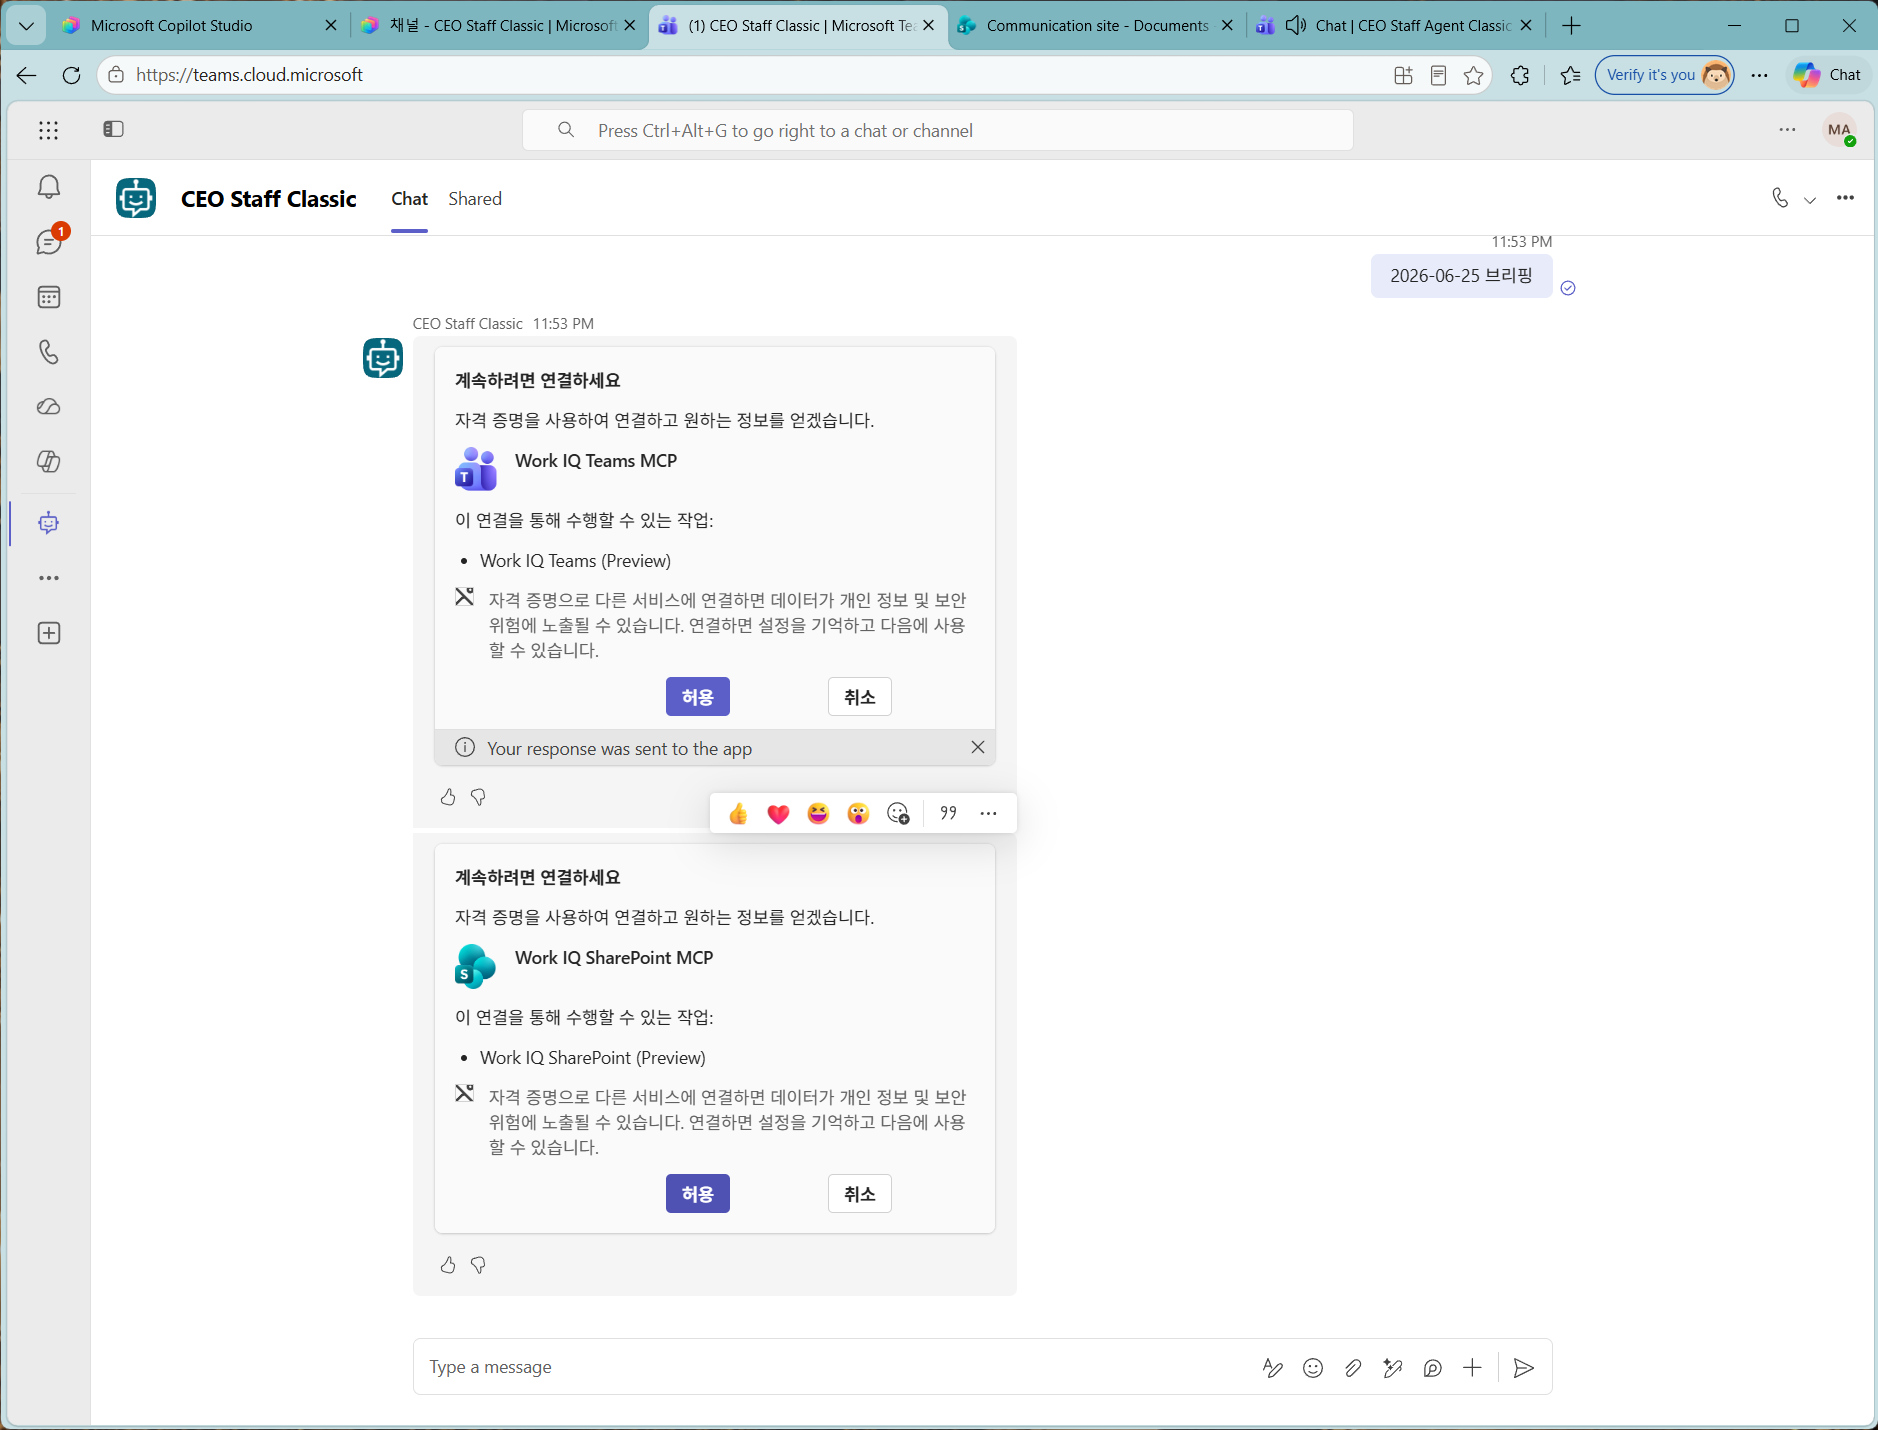
Task: Thumbs up the Work IQ SharePoint MCP card
Action: [x=448, y=1265]
